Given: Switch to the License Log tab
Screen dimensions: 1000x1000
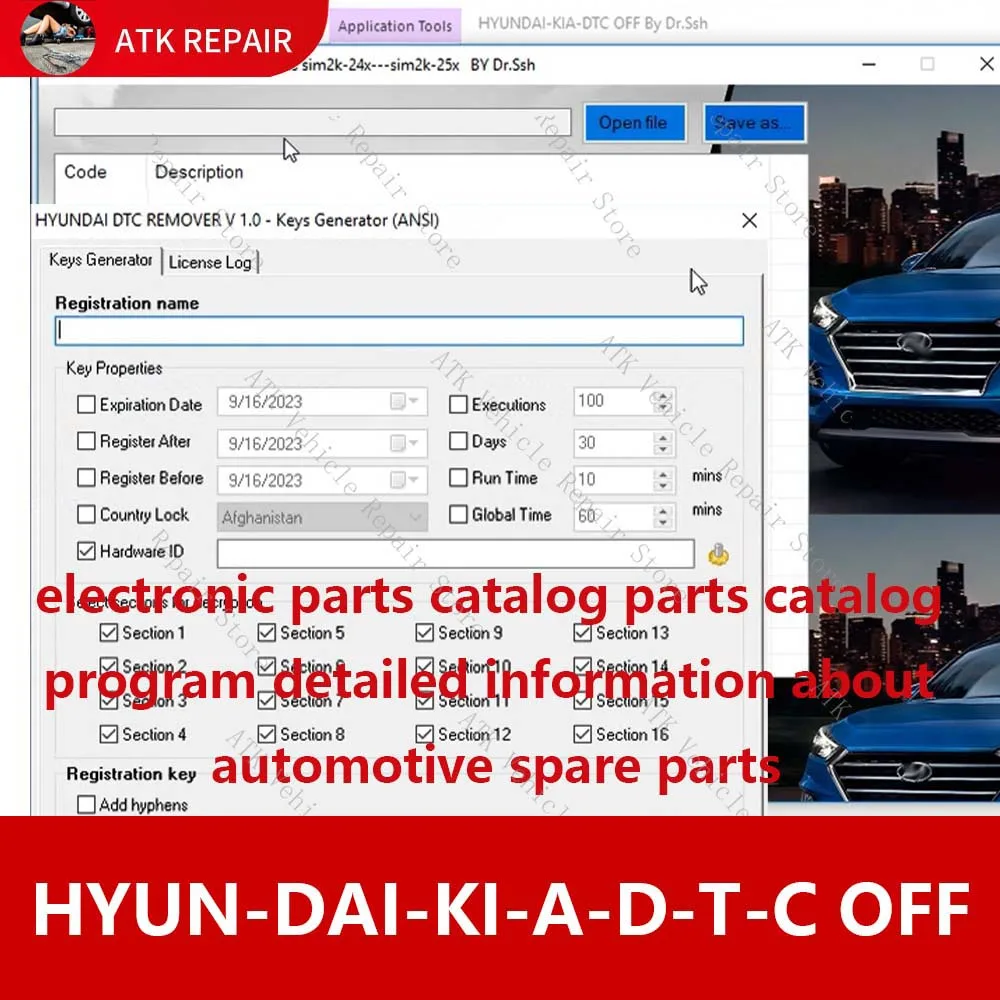Looking at the screenshot, I should click(210, 262).
